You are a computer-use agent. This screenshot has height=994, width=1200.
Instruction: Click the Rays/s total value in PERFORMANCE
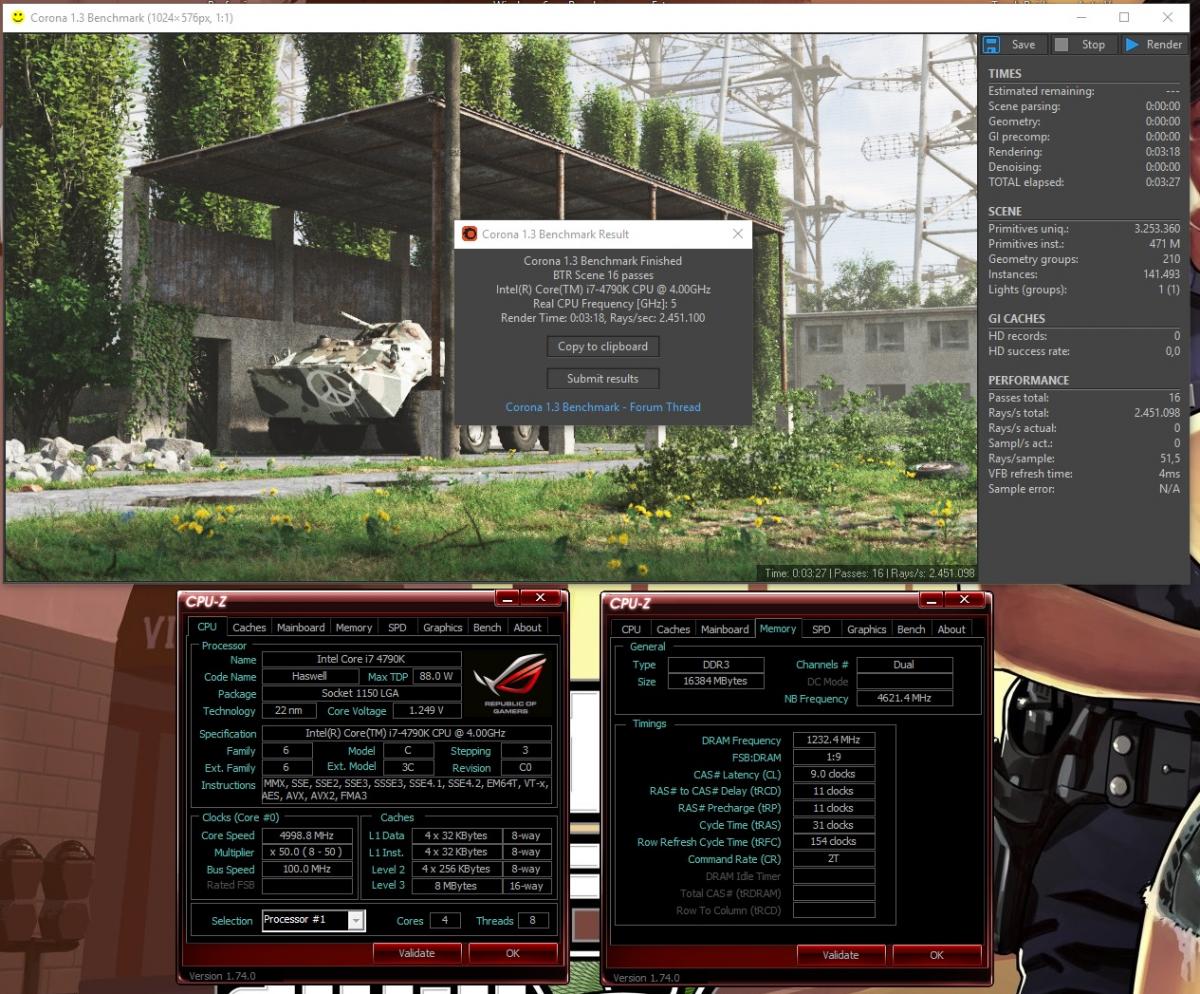point(1157,412)
